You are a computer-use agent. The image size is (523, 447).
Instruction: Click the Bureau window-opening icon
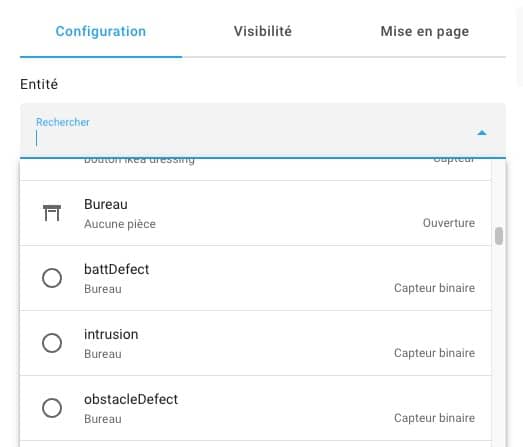click(x=52, y=213)
